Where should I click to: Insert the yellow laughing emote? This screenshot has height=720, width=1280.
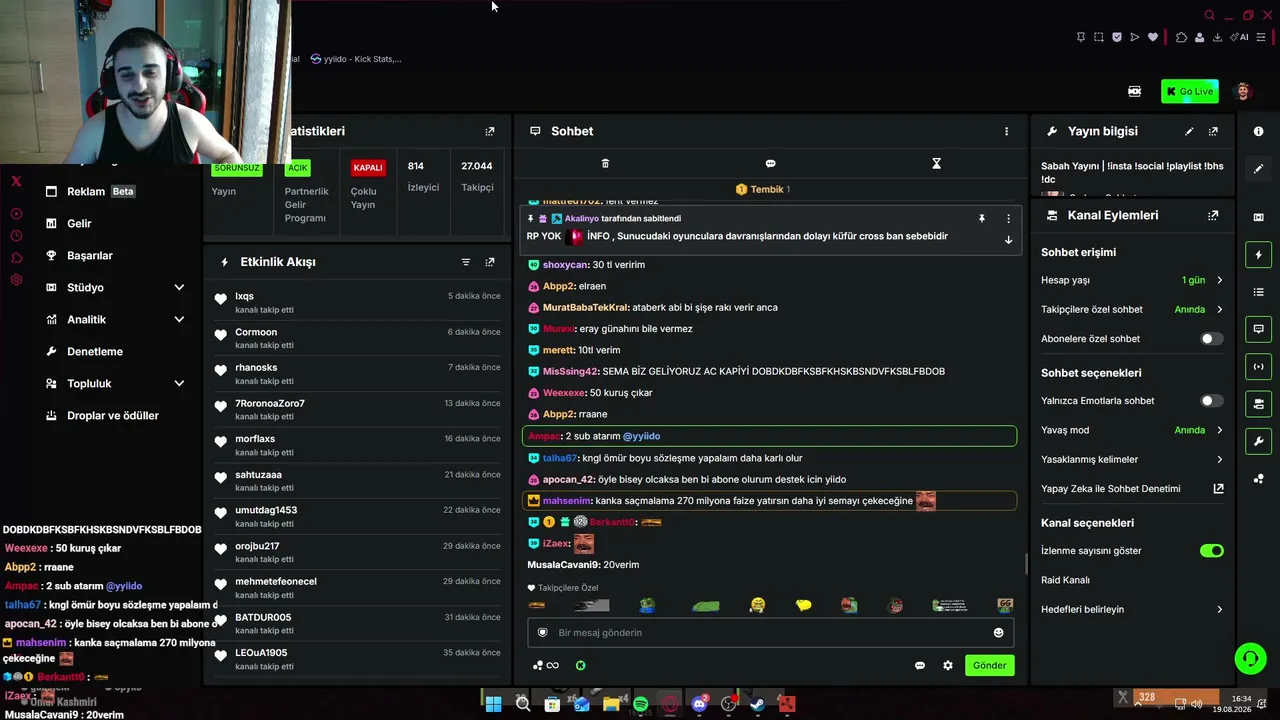[758, 605]
